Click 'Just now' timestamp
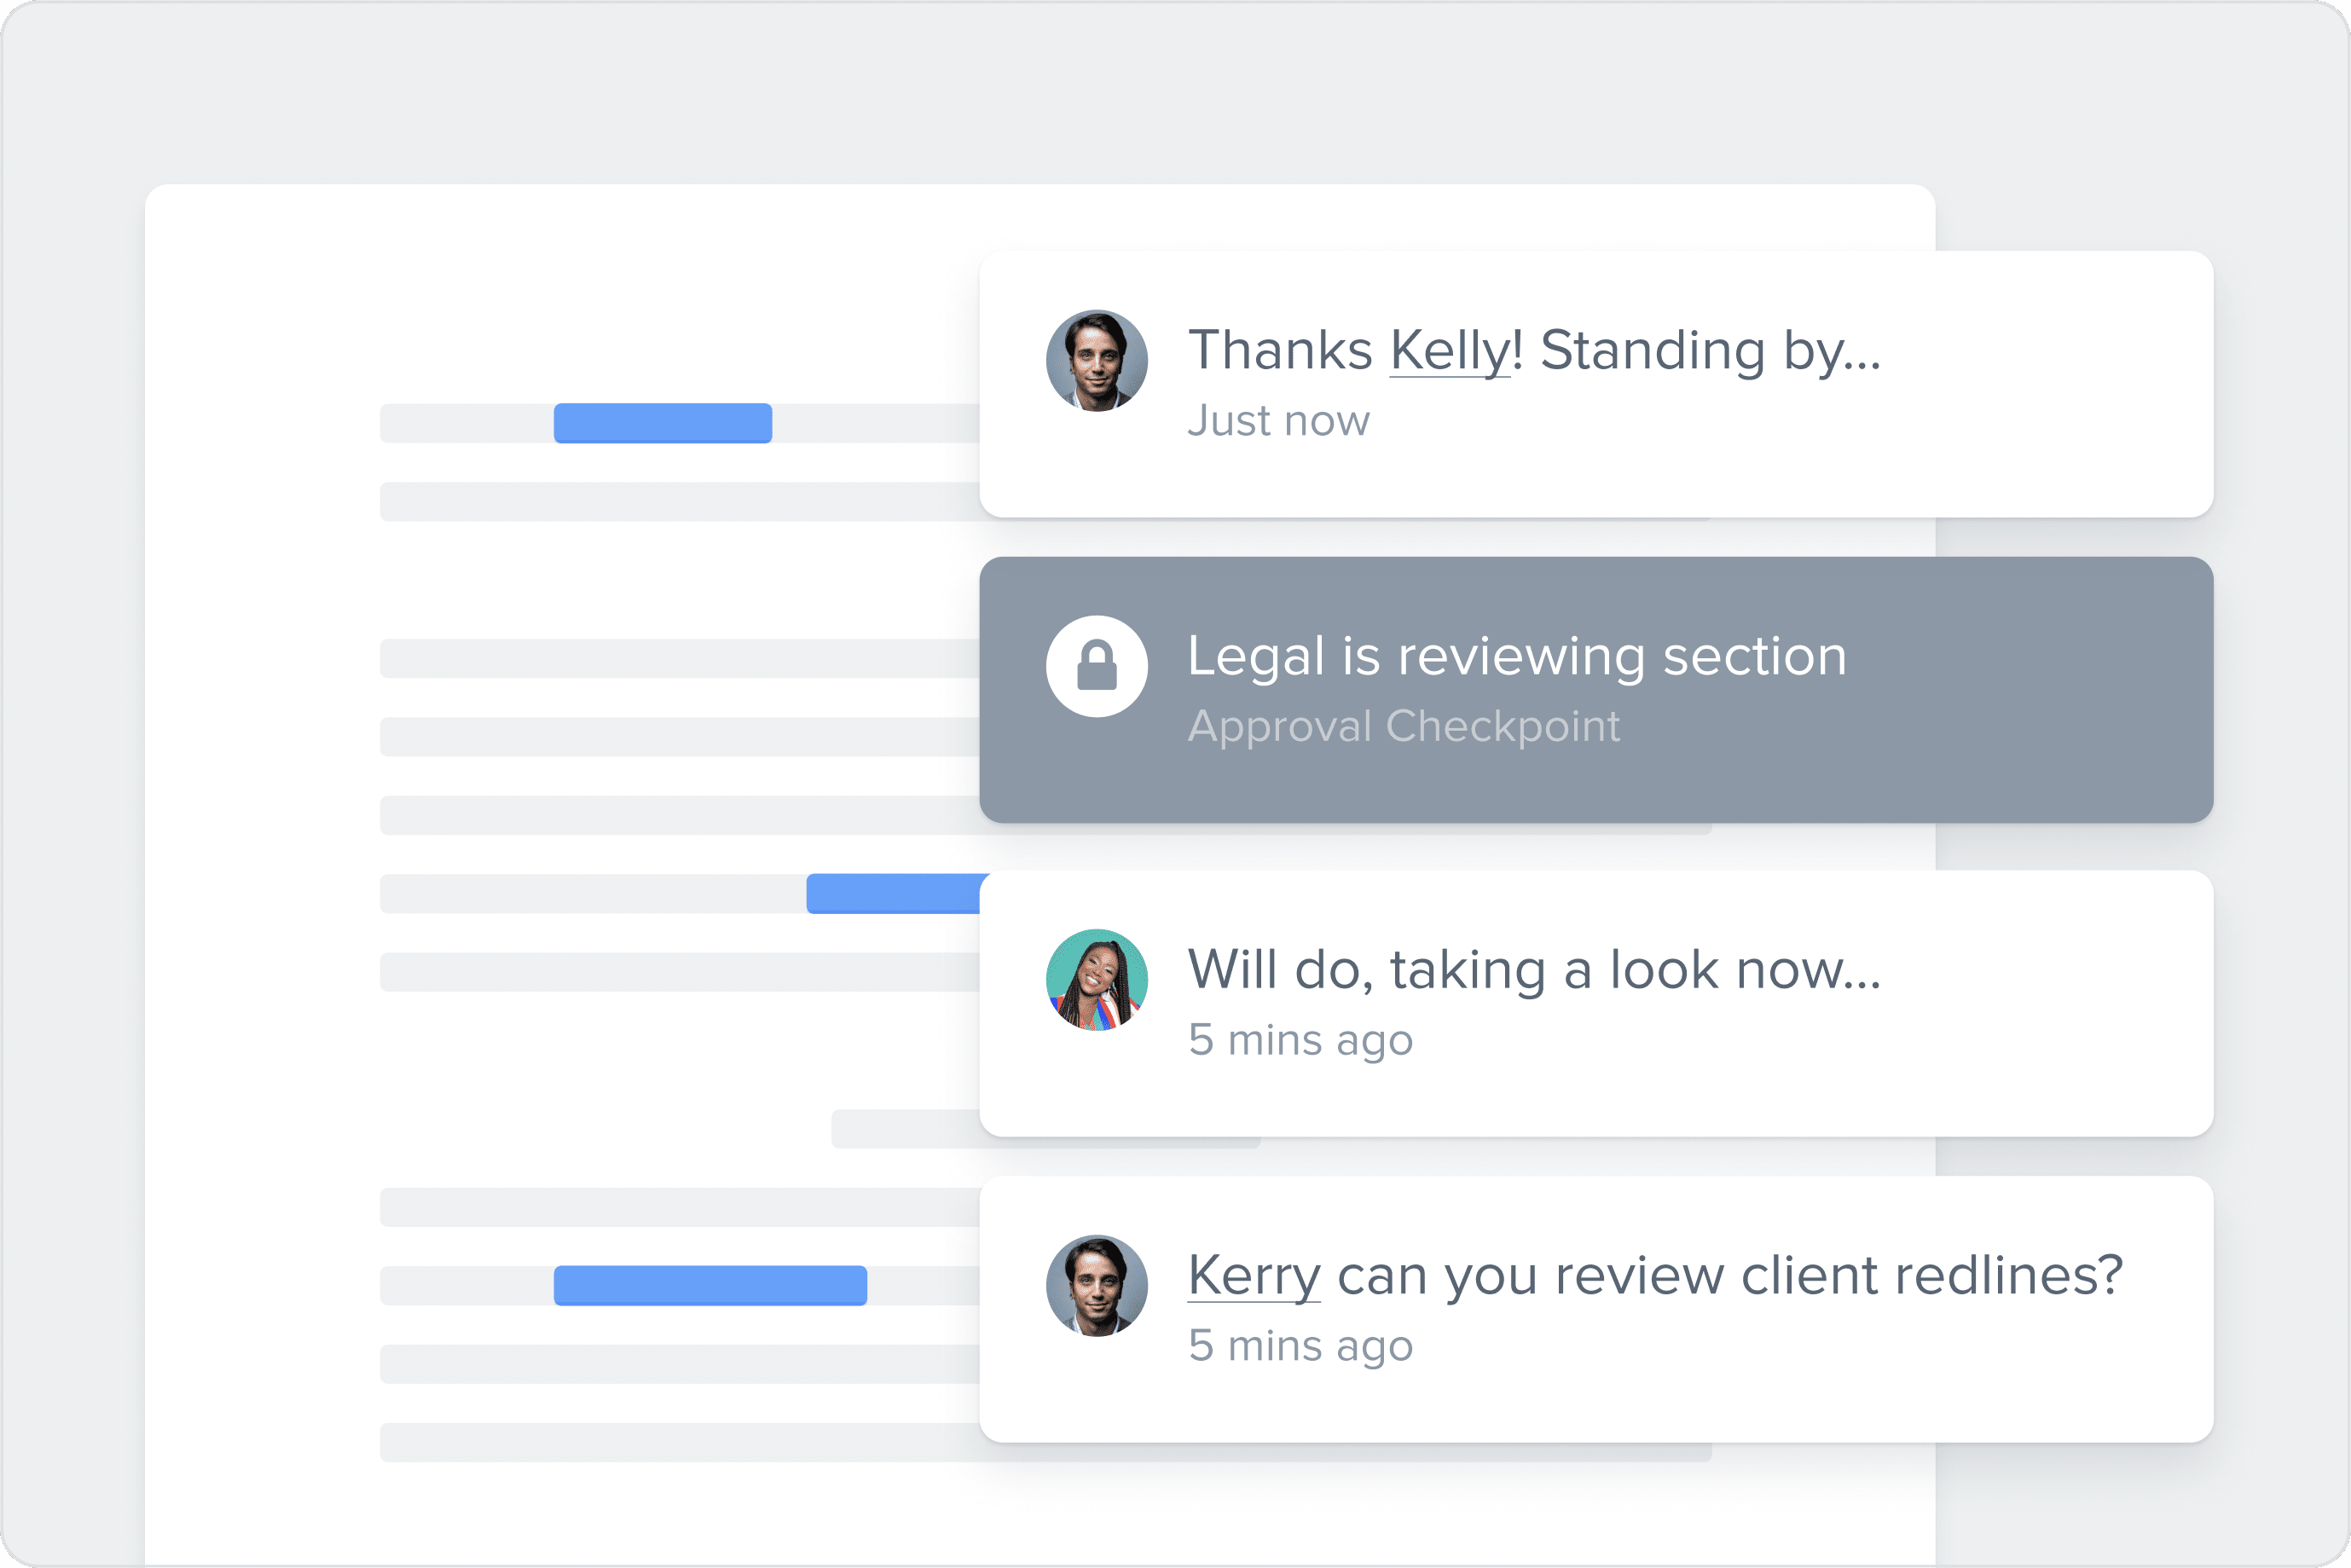This screenshot has width=2351, height=1568. [x=1278, y=421]
